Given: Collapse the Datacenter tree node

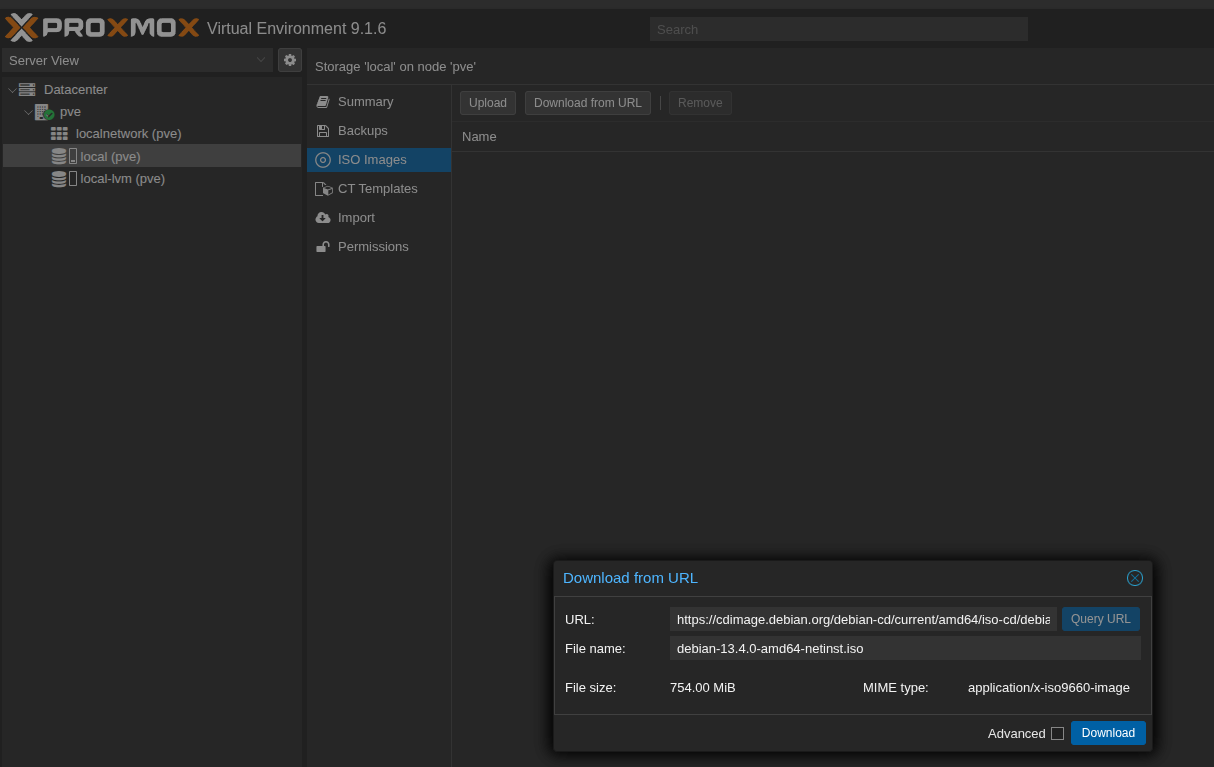Looking at the screenshot, I should 12,90.
